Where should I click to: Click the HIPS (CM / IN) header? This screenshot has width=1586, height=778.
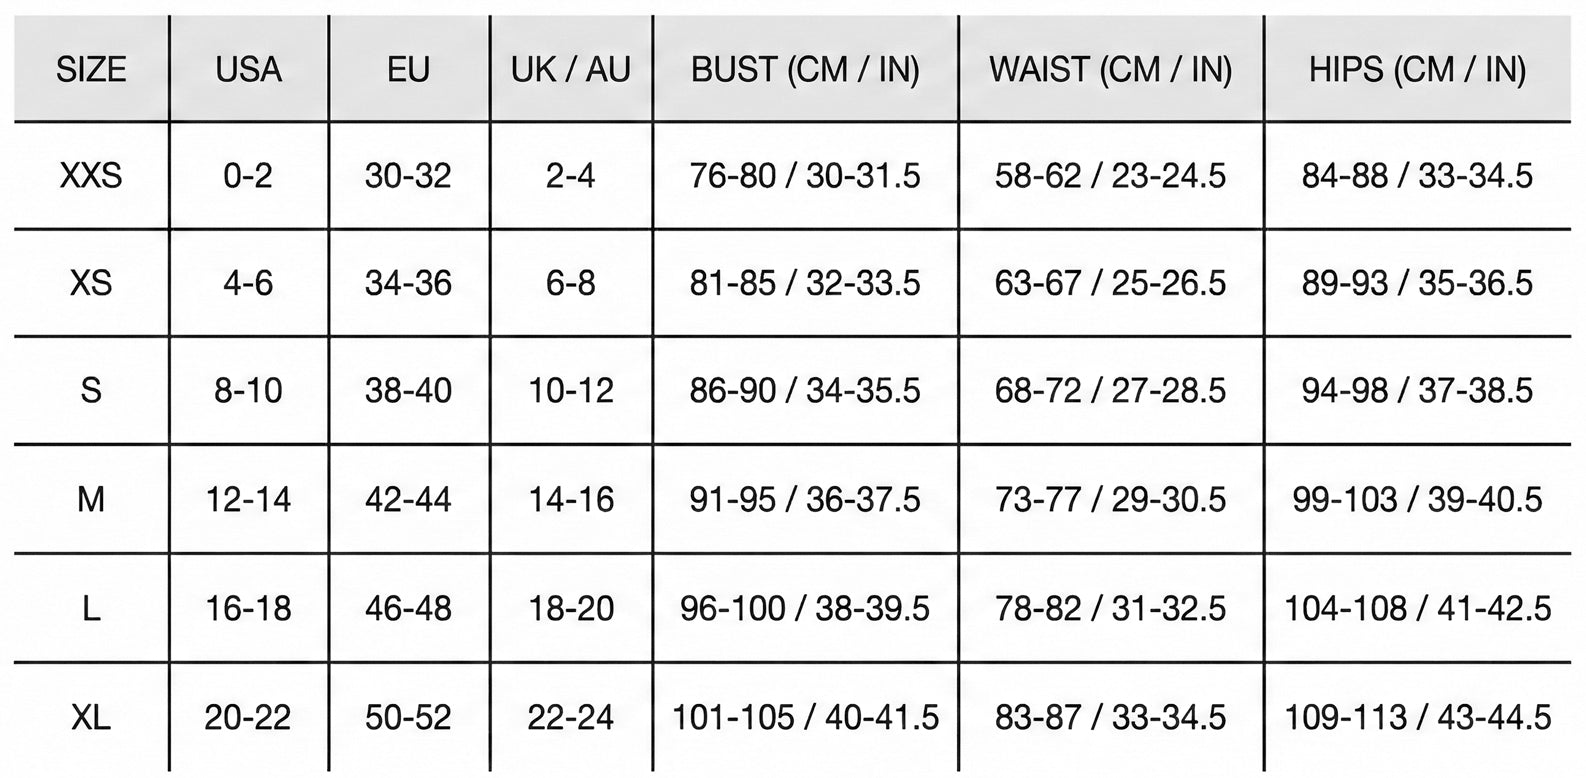tap(1417, 70)
